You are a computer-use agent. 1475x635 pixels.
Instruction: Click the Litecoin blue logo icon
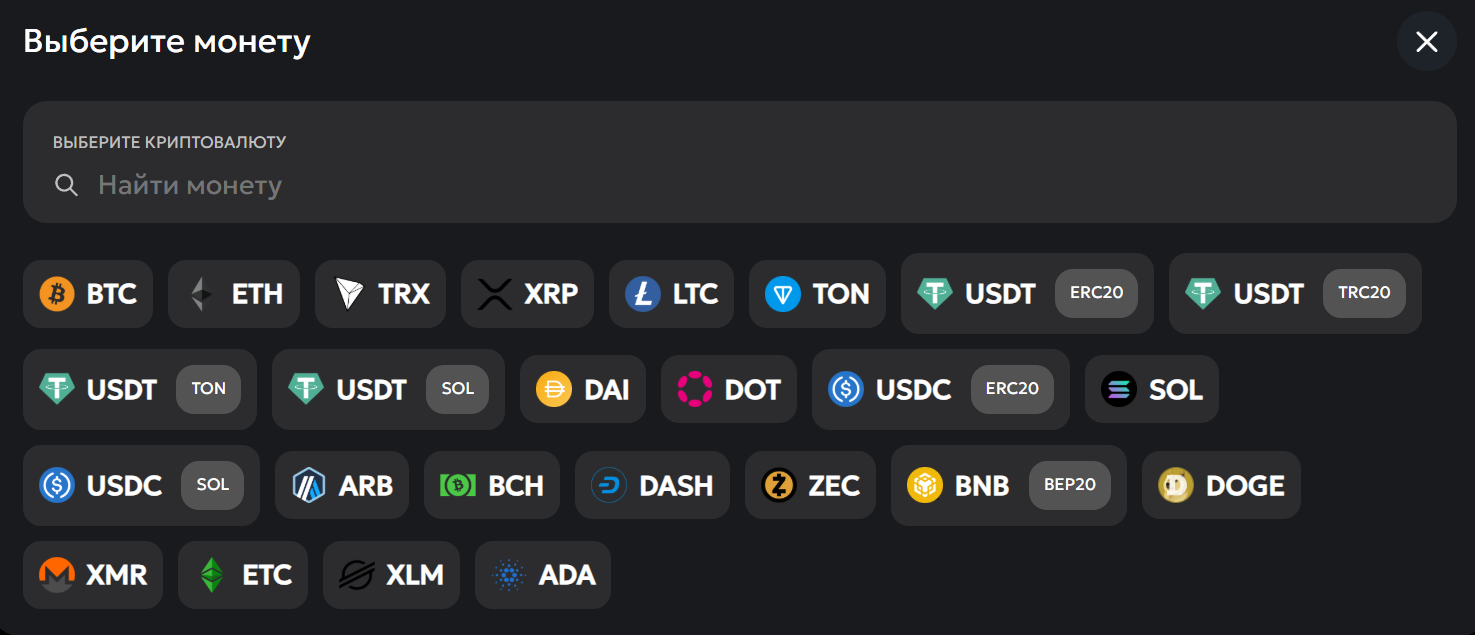point(643,294)
